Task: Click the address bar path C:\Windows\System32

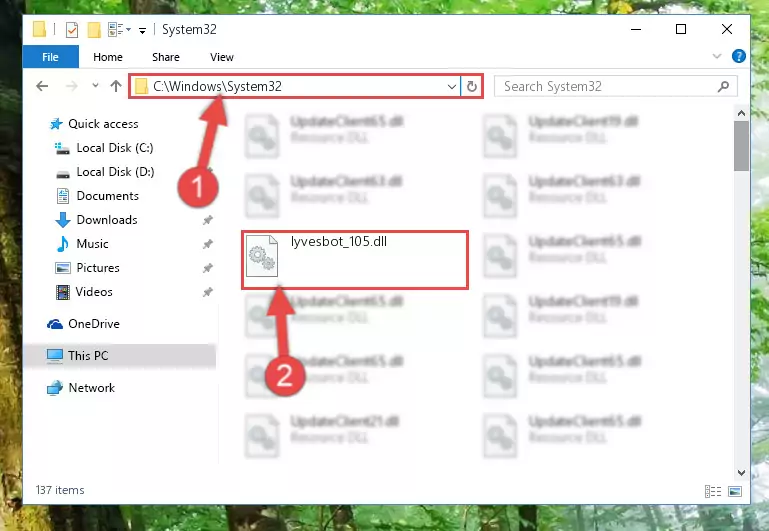Action: 217,86
